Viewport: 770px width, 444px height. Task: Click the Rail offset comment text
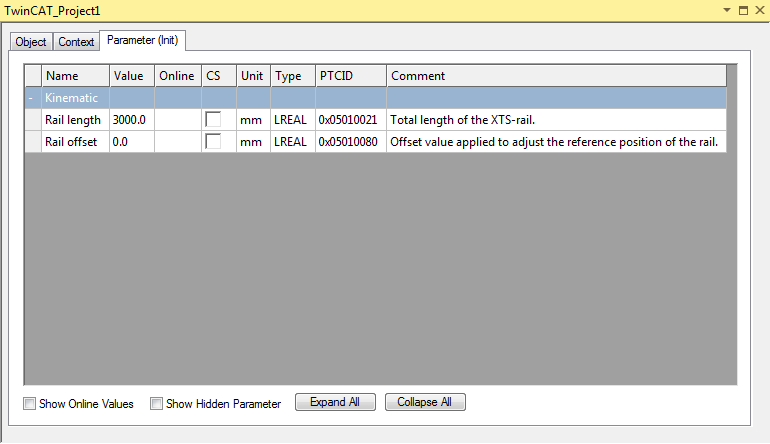(554, 142)
